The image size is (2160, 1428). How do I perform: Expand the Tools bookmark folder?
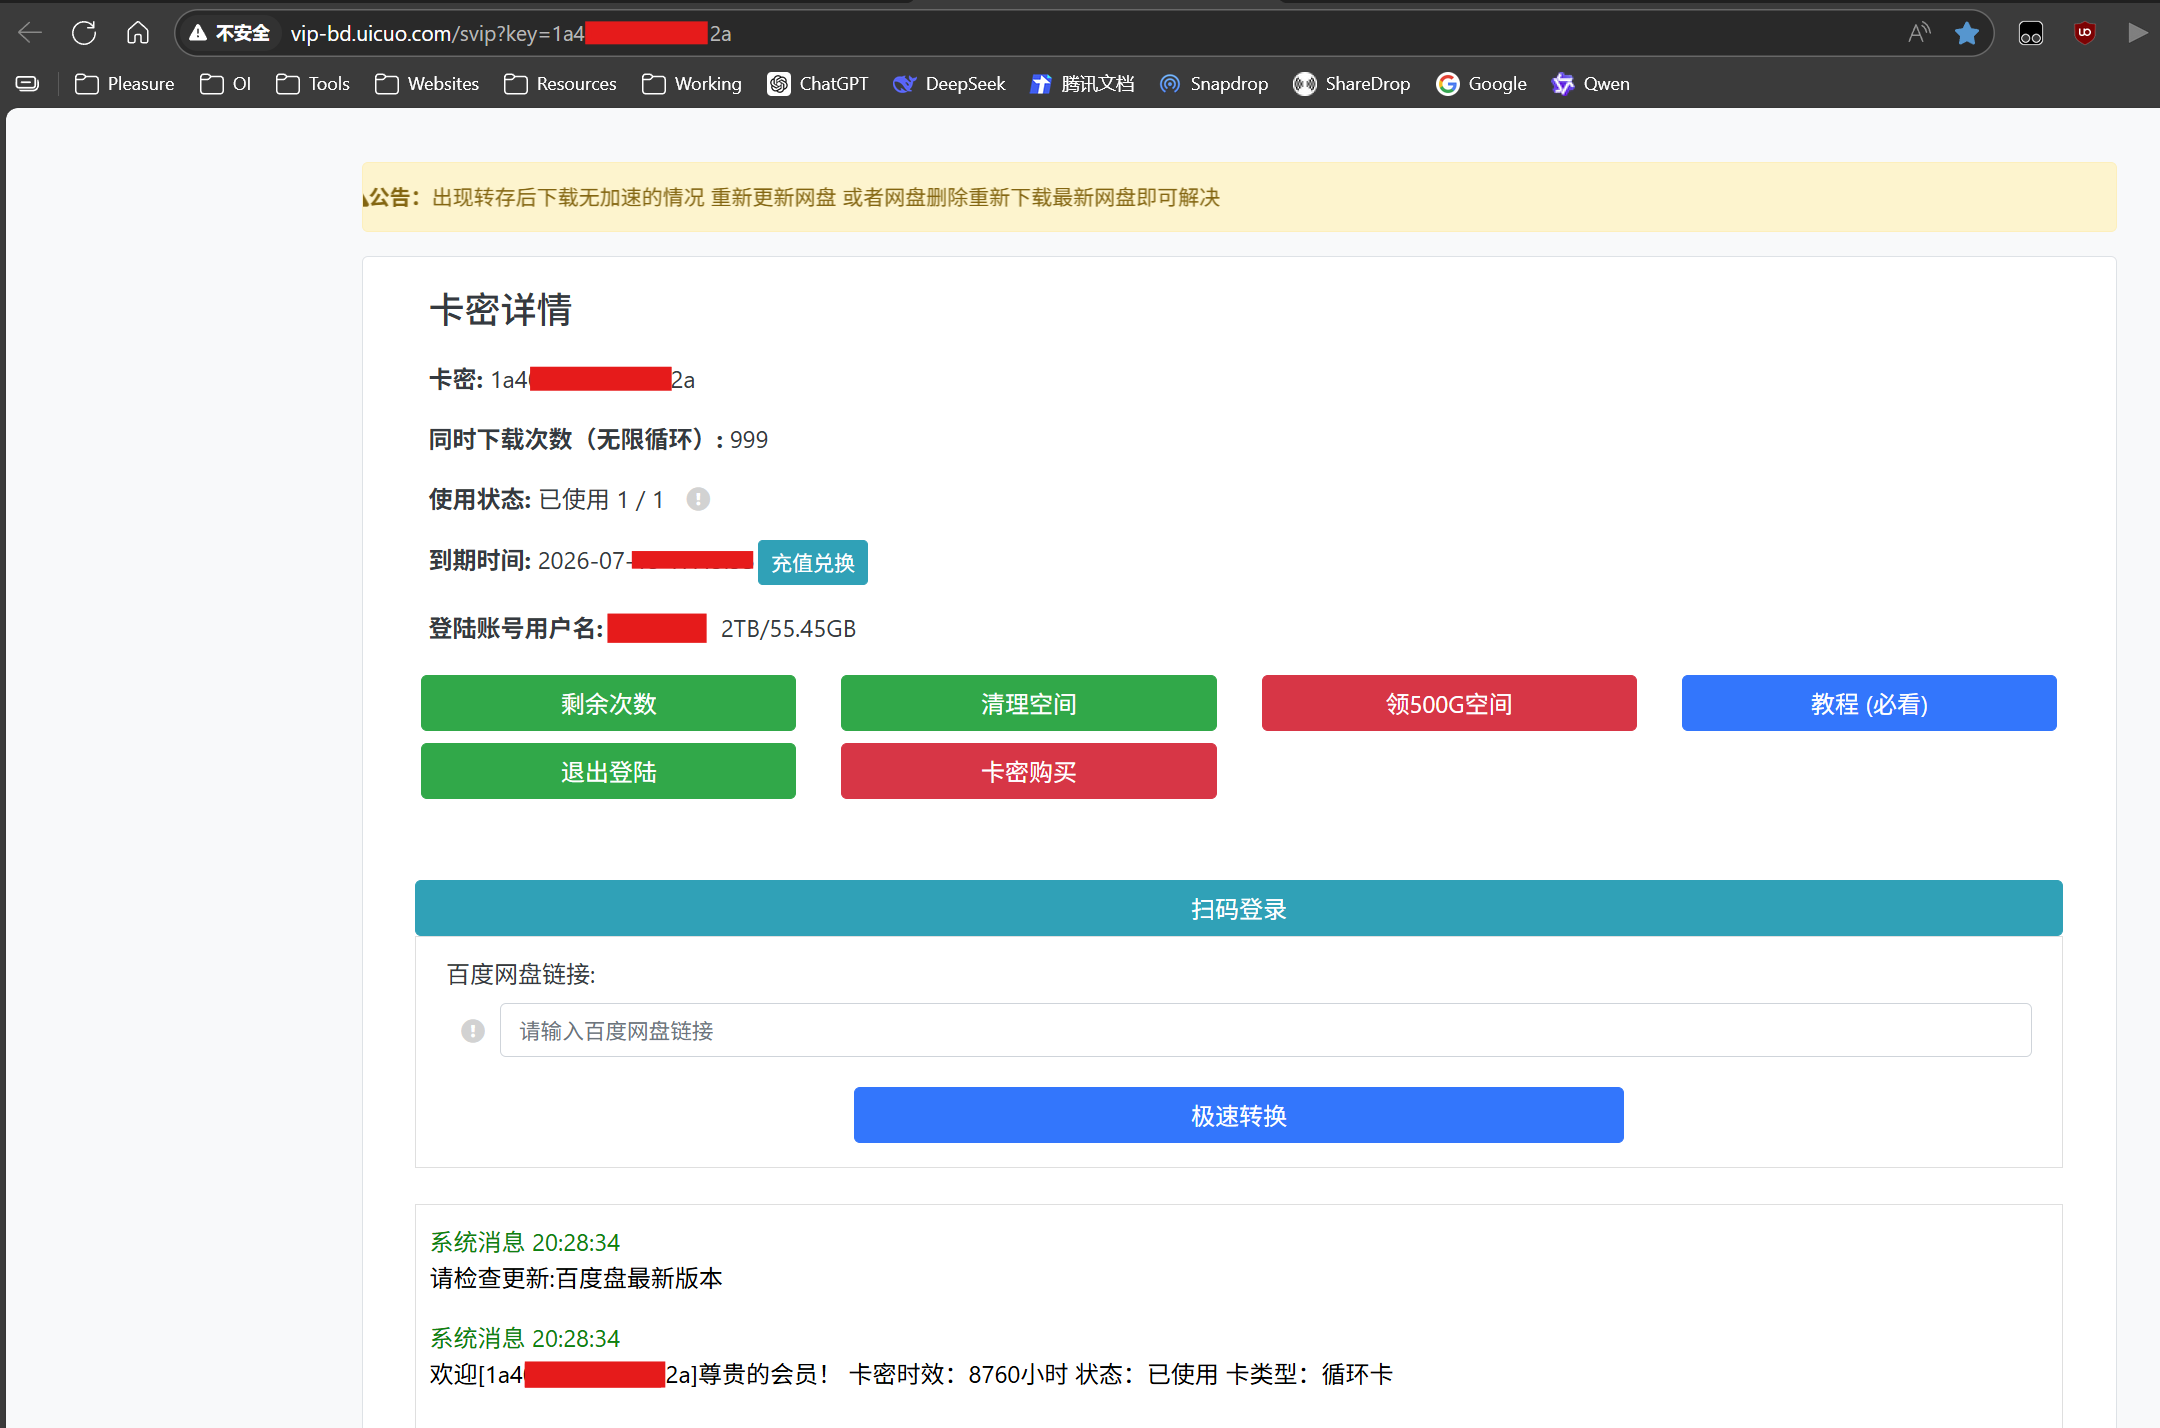click(x=312, y=84)
